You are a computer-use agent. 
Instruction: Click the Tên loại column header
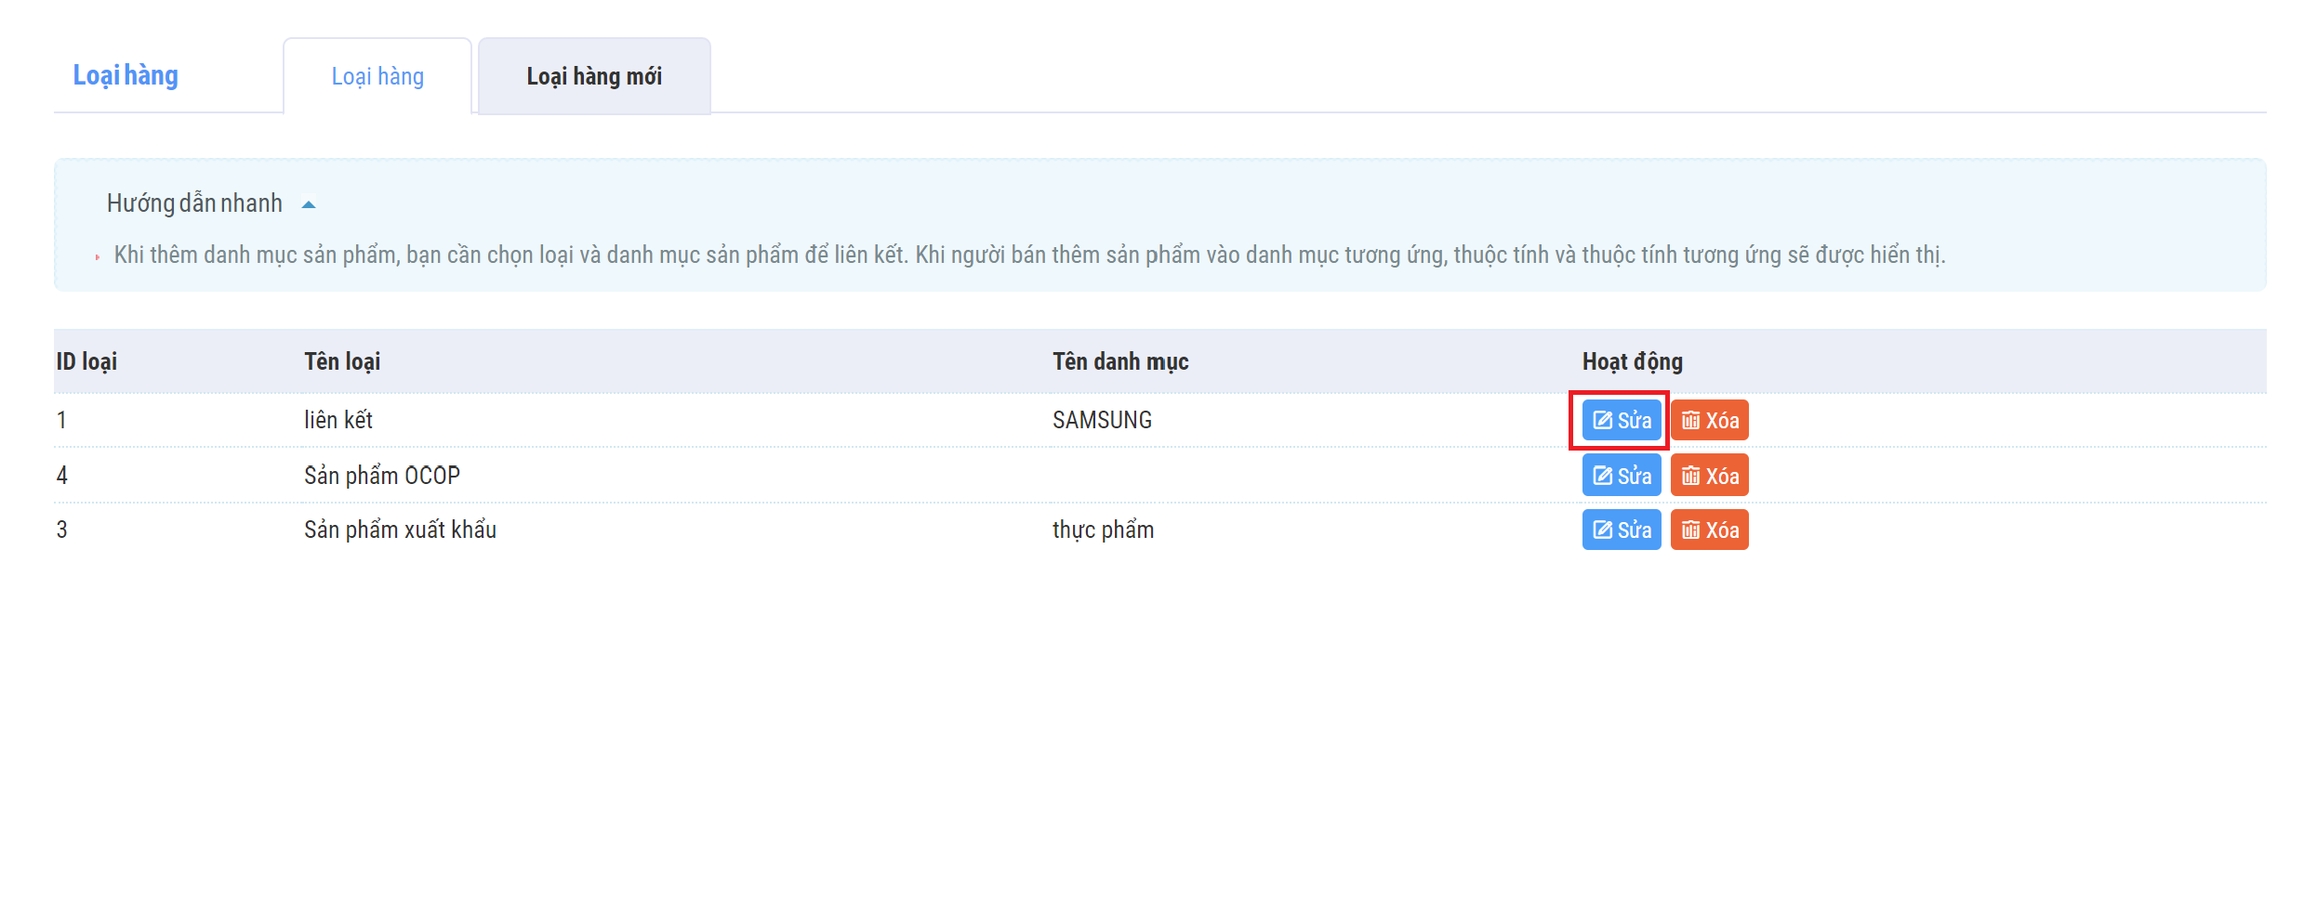coord(342,361)
